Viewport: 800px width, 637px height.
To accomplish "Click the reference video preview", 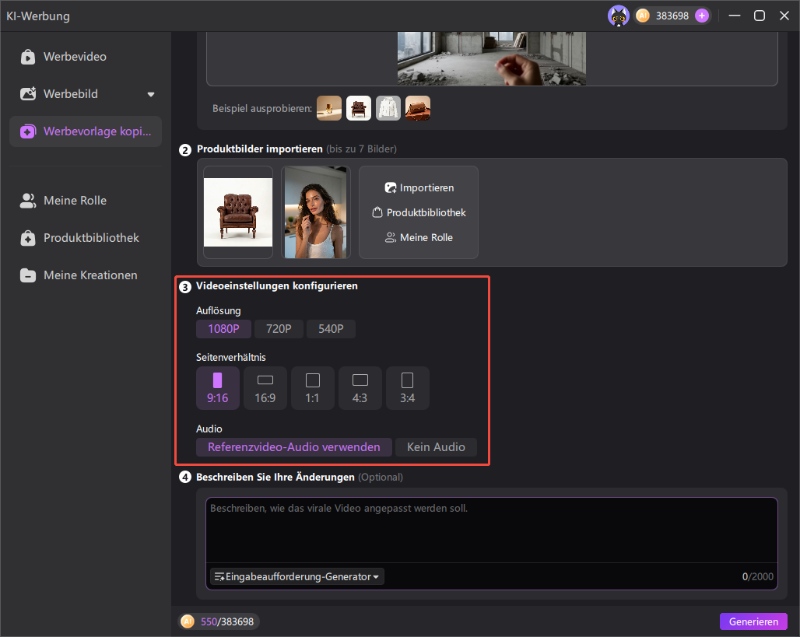I will pyautogui.click(x=491, y=58).
